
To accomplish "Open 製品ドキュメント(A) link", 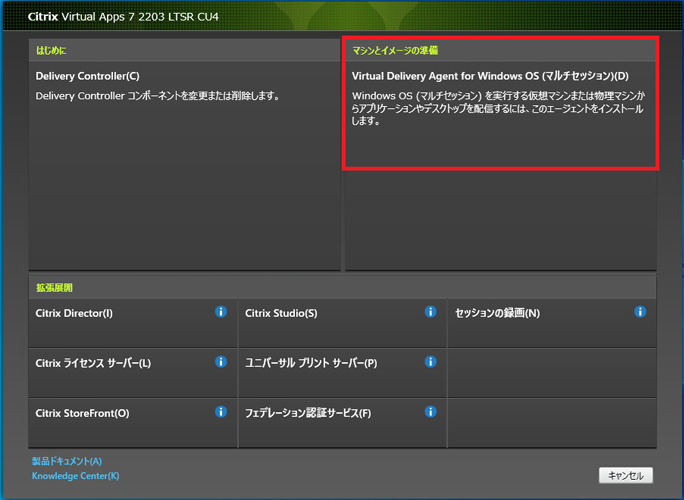I will click(67, 461).
